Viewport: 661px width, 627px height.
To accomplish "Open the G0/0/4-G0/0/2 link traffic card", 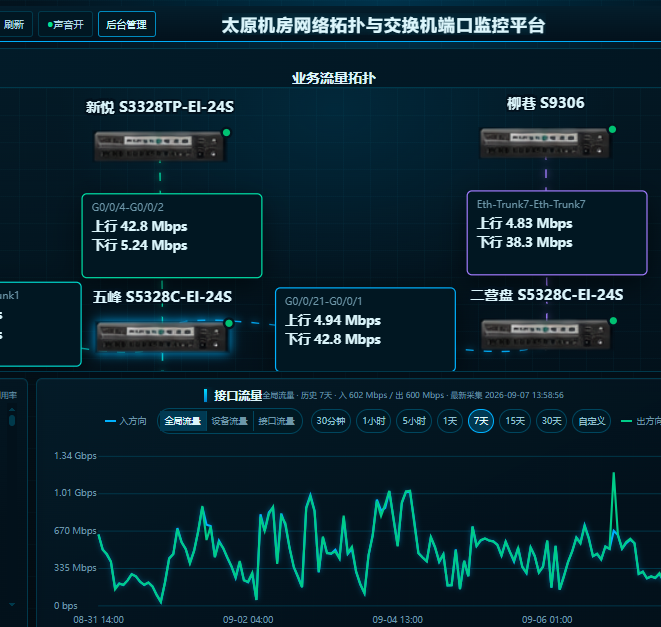I will (172, 236).
